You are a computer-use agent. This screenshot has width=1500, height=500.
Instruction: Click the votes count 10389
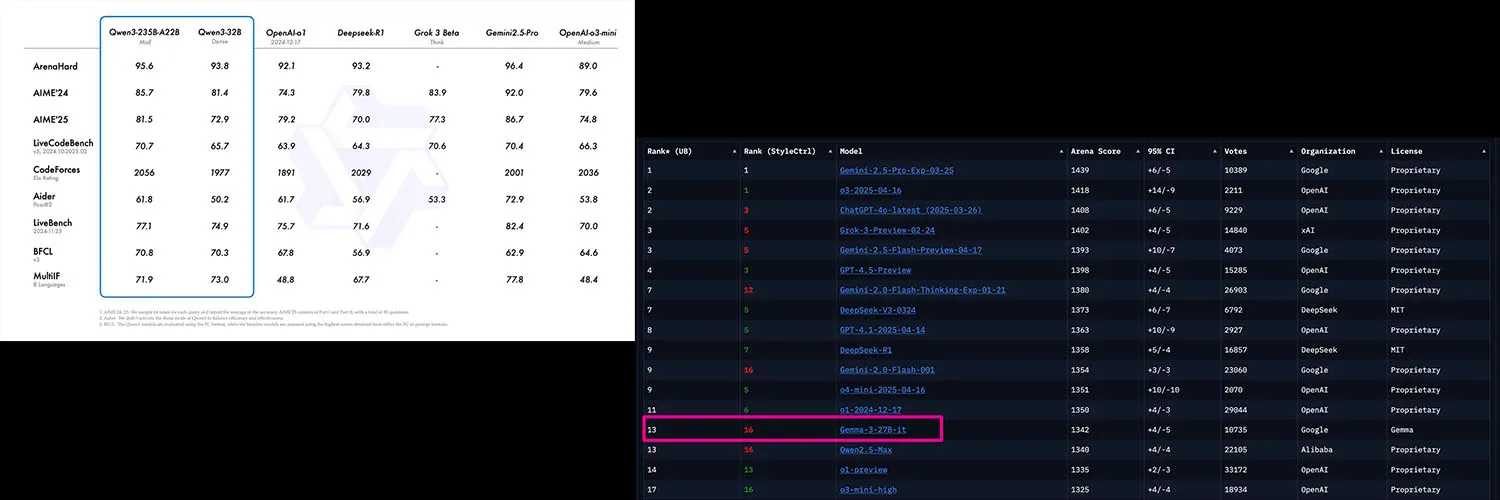click(1236, 170)
